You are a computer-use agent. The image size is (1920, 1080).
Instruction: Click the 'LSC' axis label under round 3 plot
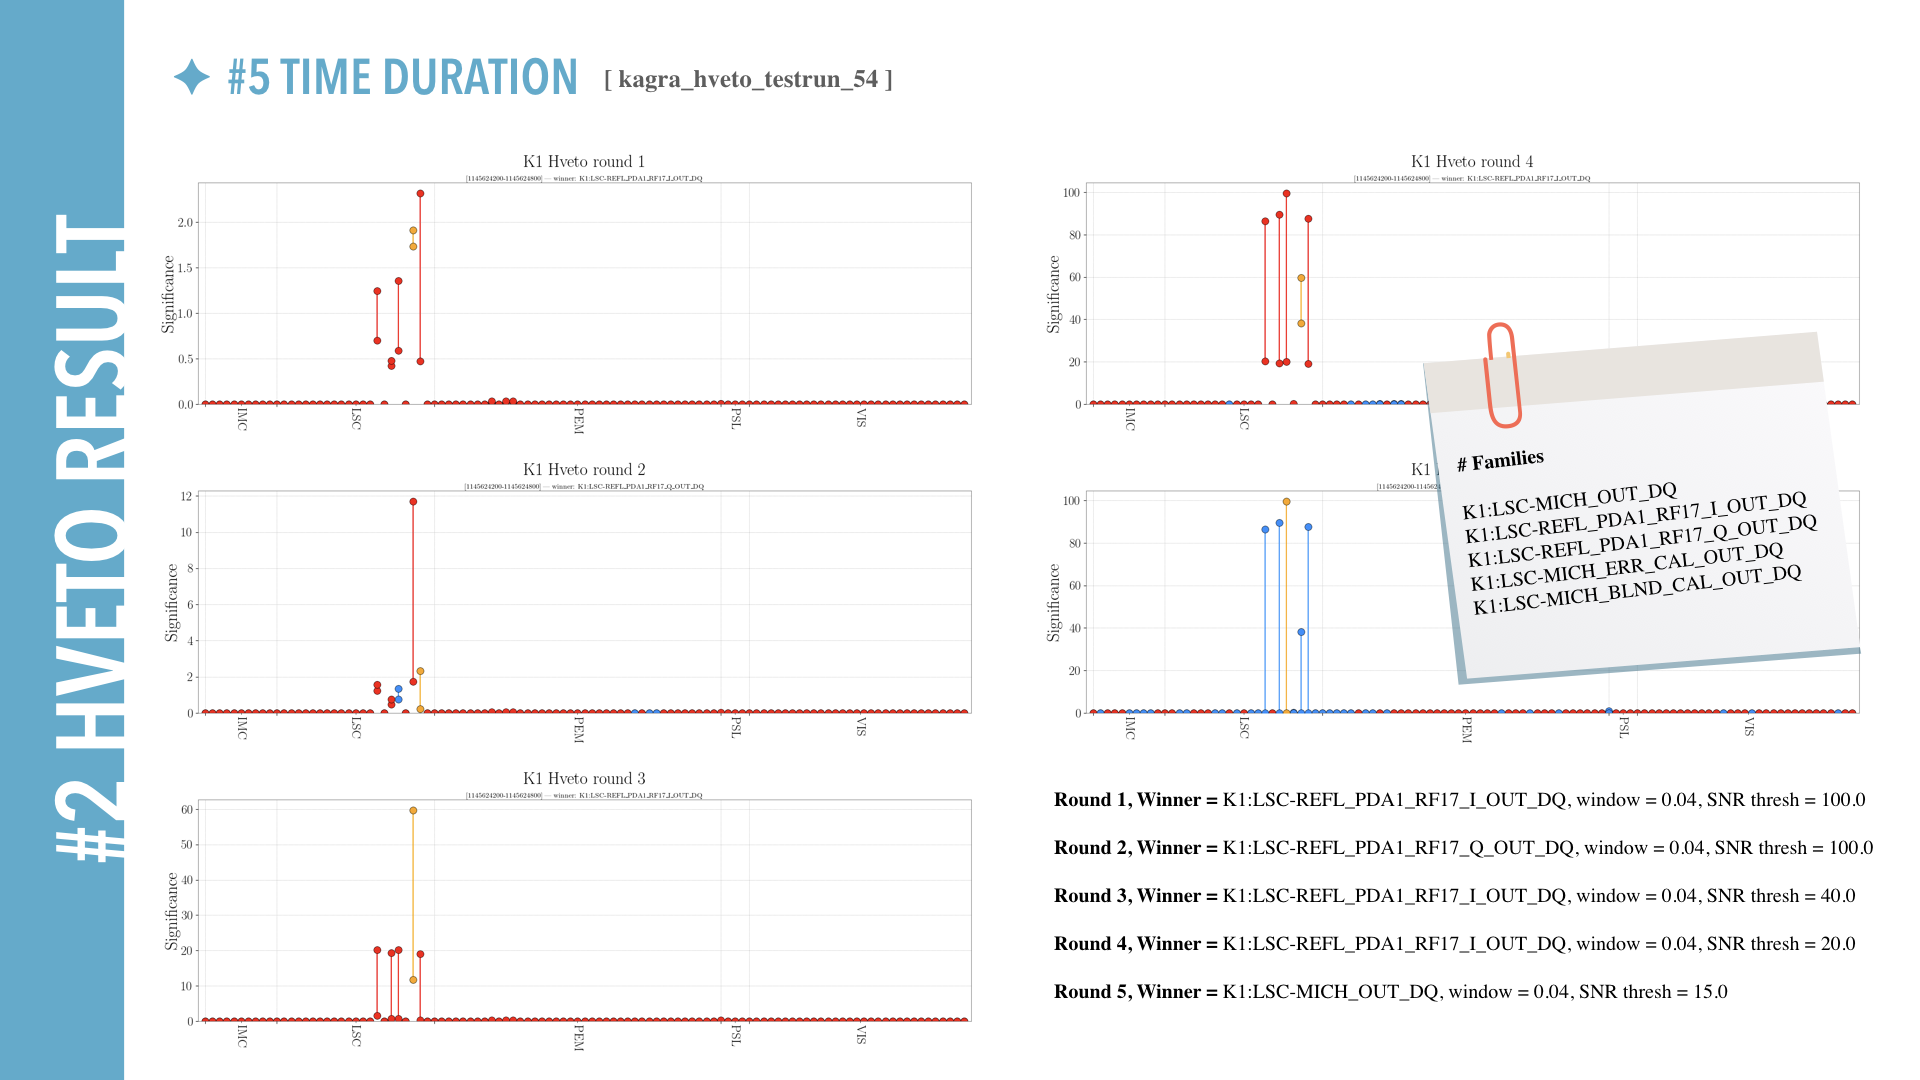tap(356, 1036)
